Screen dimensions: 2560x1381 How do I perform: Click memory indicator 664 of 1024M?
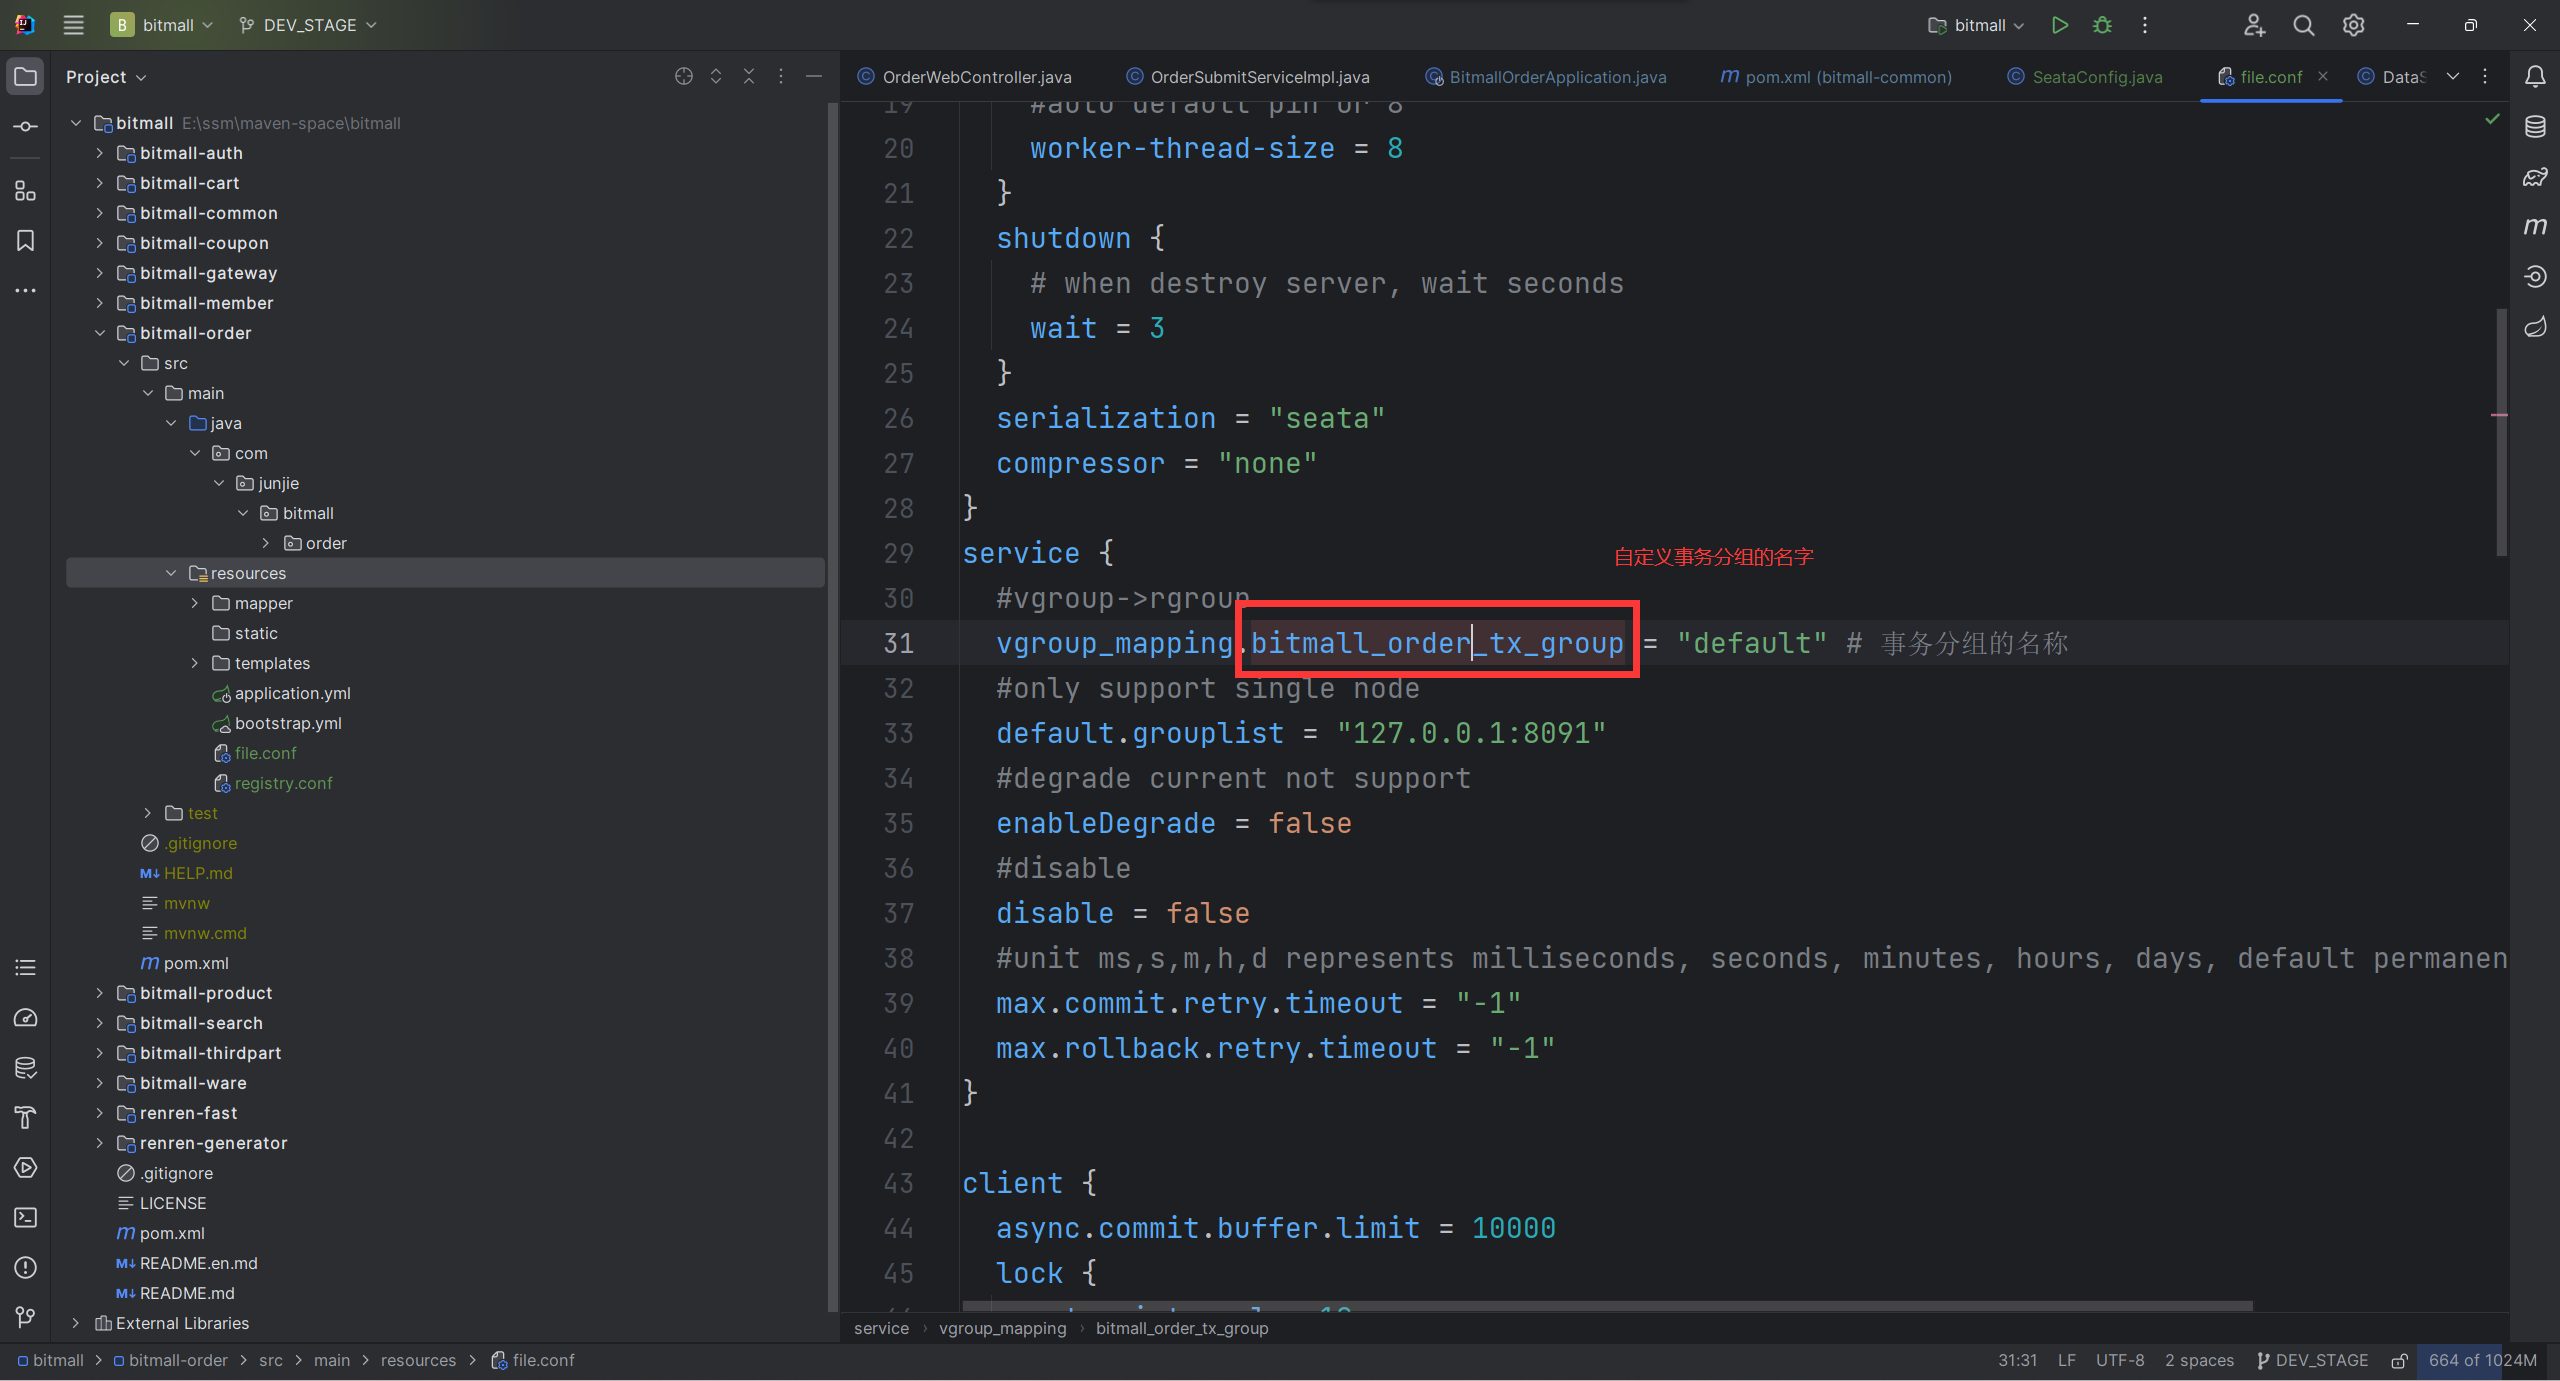[x=2482, y=1361]
